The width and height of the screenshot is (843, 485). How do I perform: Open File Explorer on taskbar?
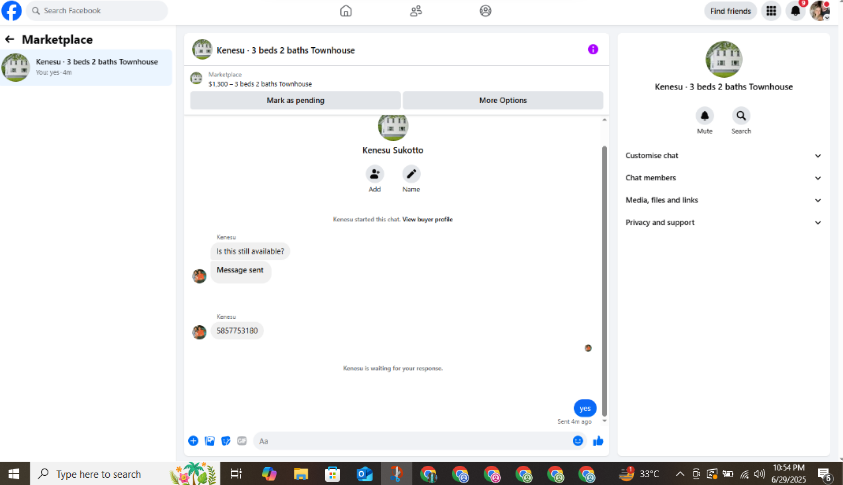[301, 474]
